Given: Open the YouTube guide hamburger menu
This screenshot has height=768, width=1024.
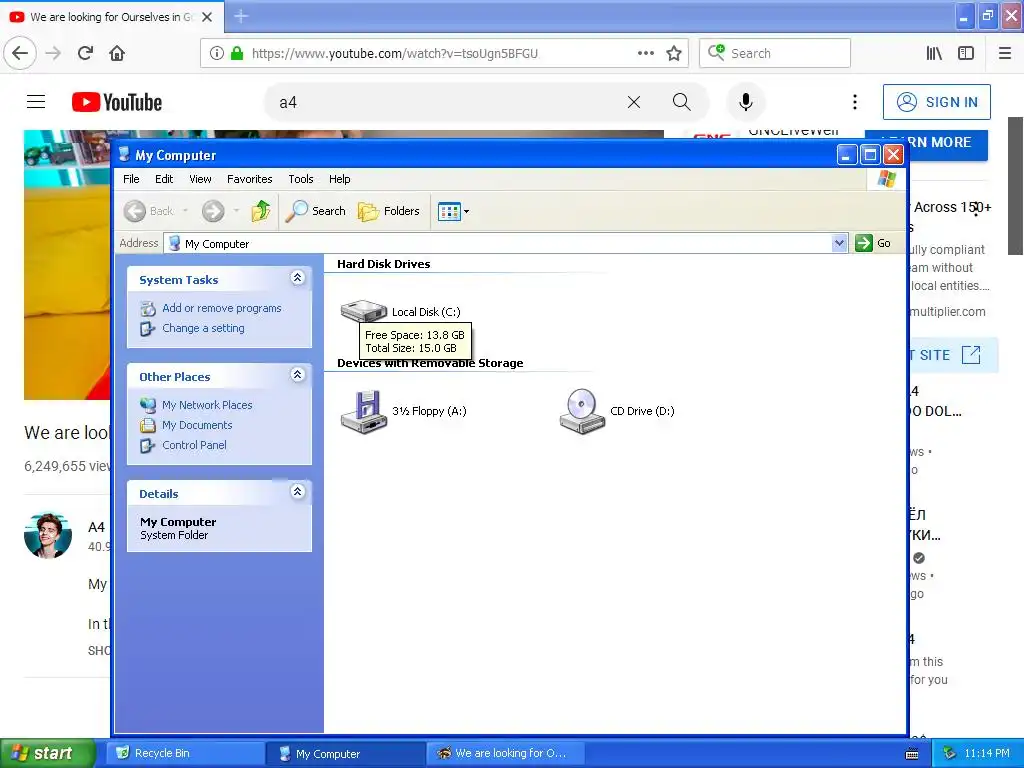Looking at the screenshot, I should coord(36,102).
